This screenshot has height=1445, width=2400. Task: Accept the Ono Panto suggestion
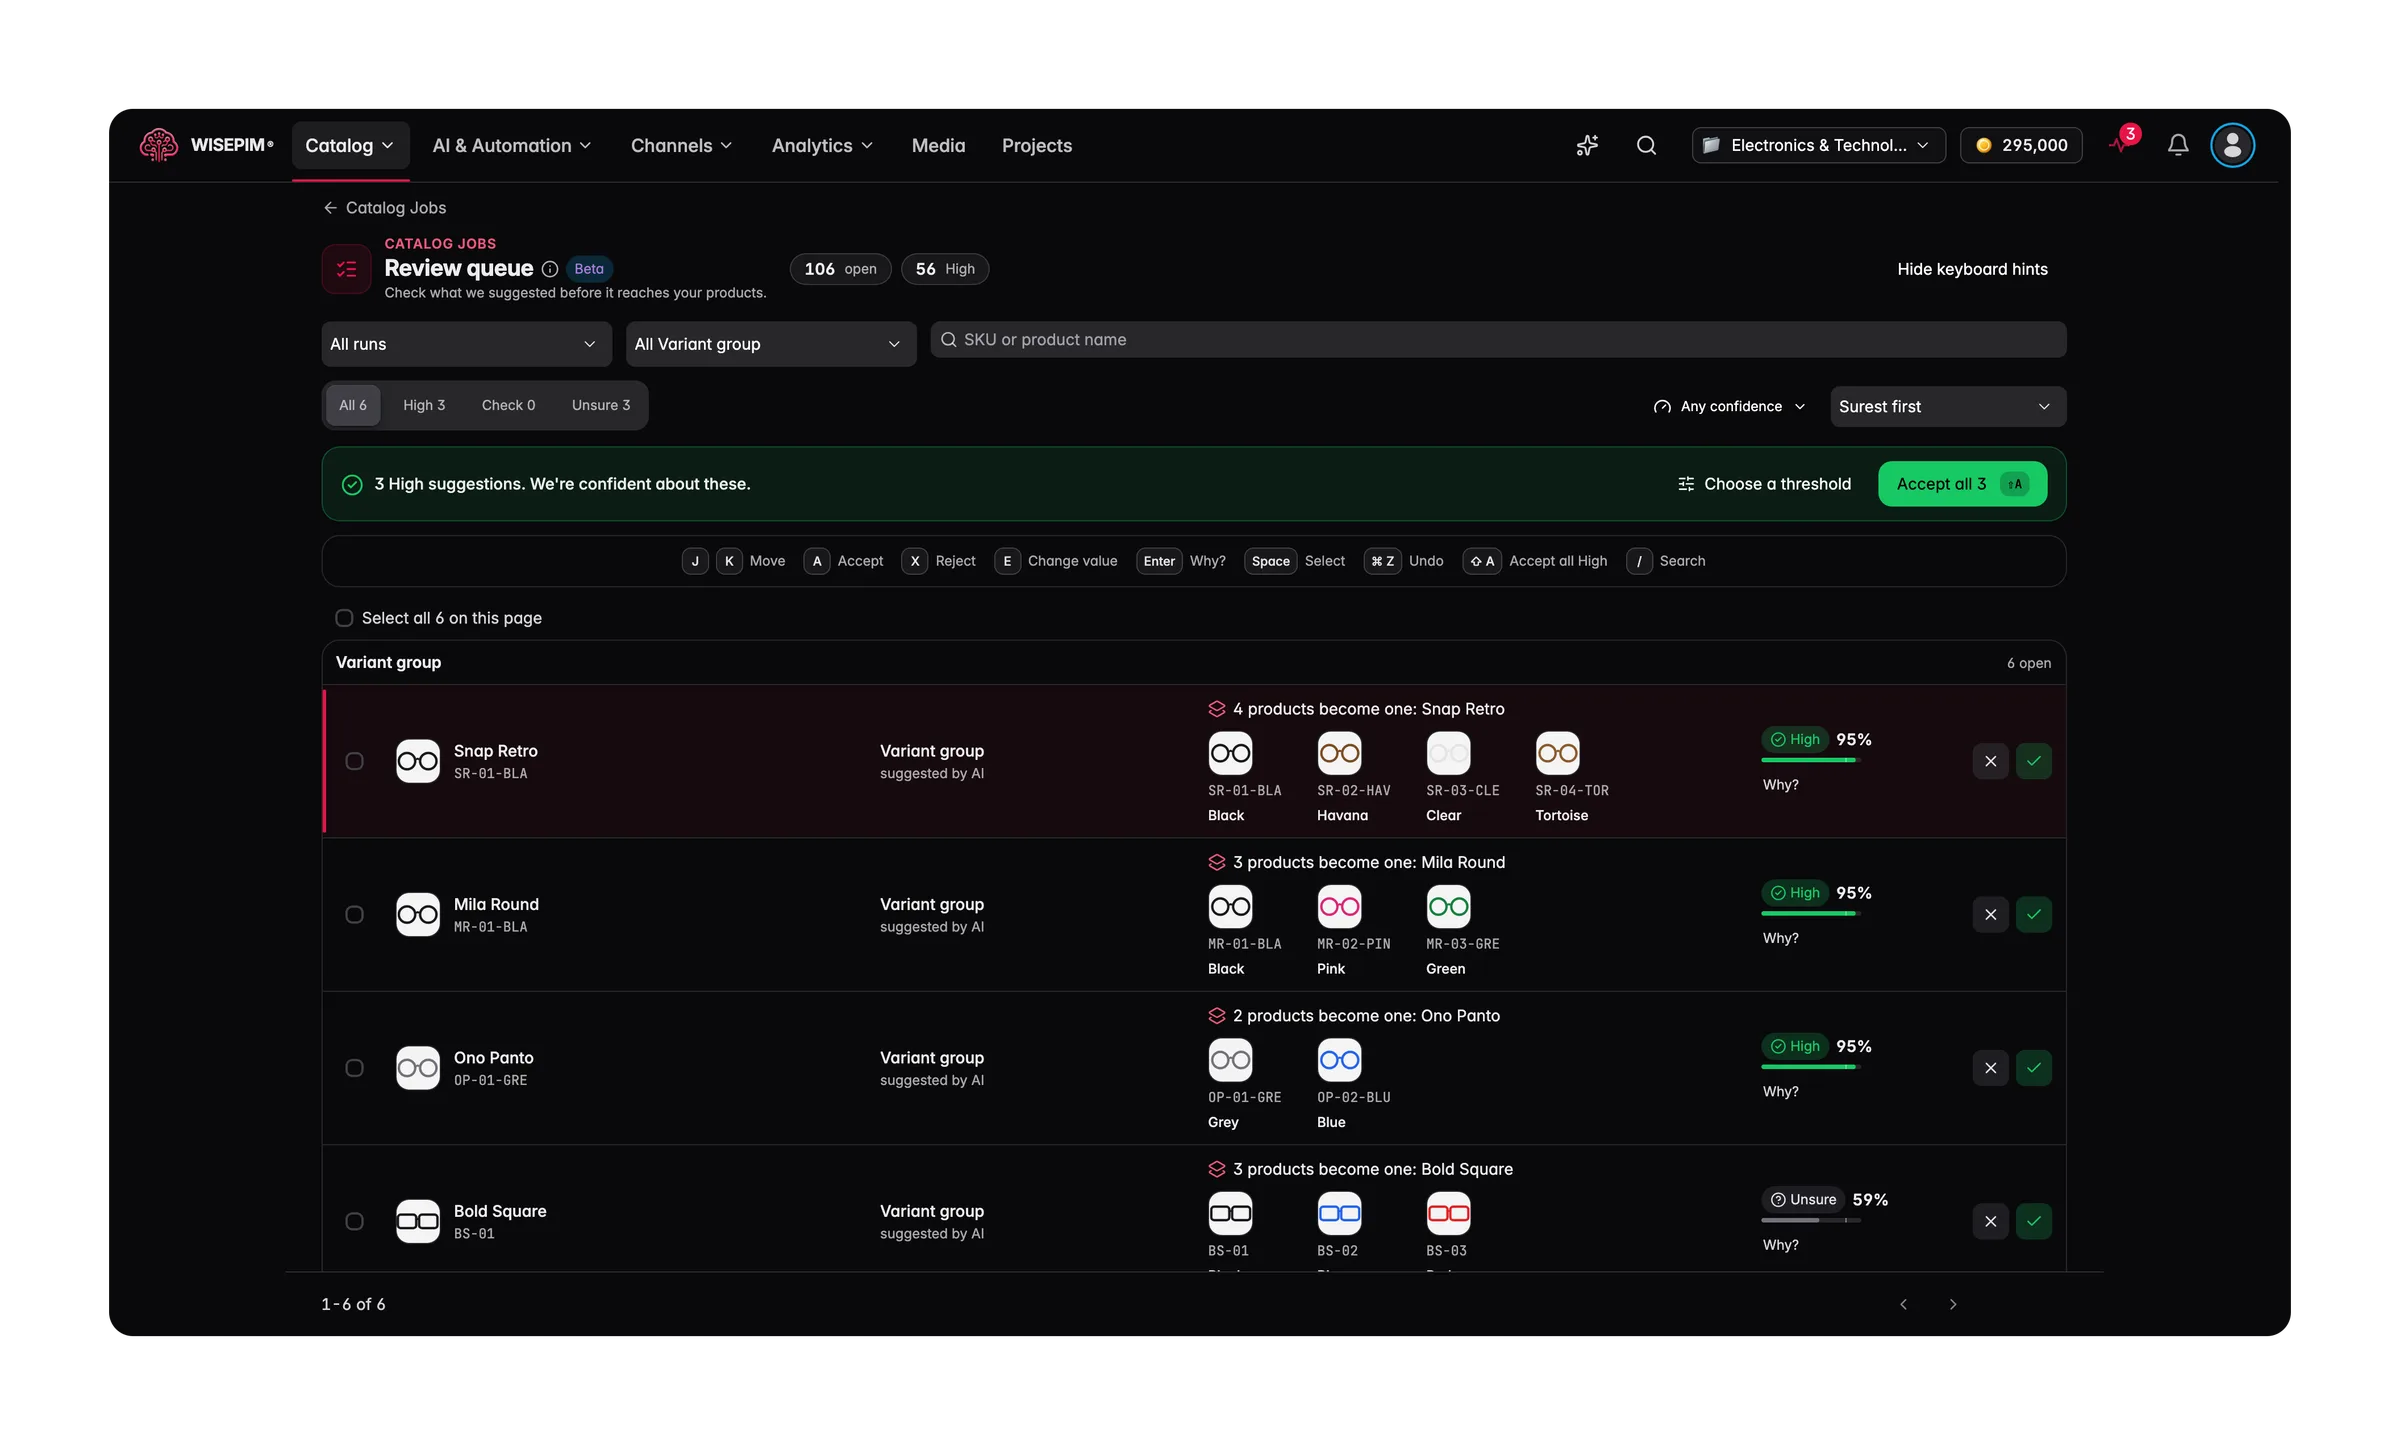2034,1068
